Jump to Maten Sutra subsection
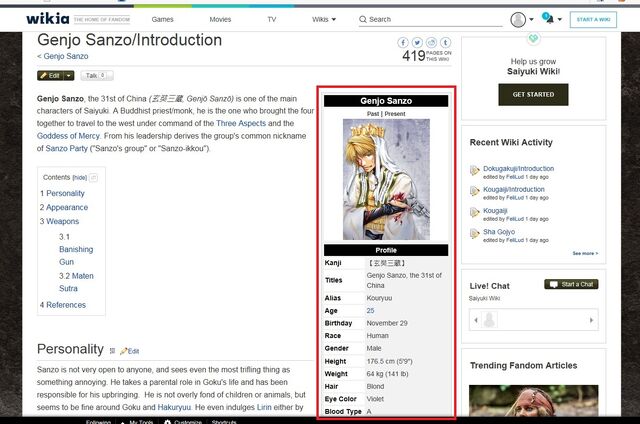This screenshot has height=424, width=640. coord(76,282)
